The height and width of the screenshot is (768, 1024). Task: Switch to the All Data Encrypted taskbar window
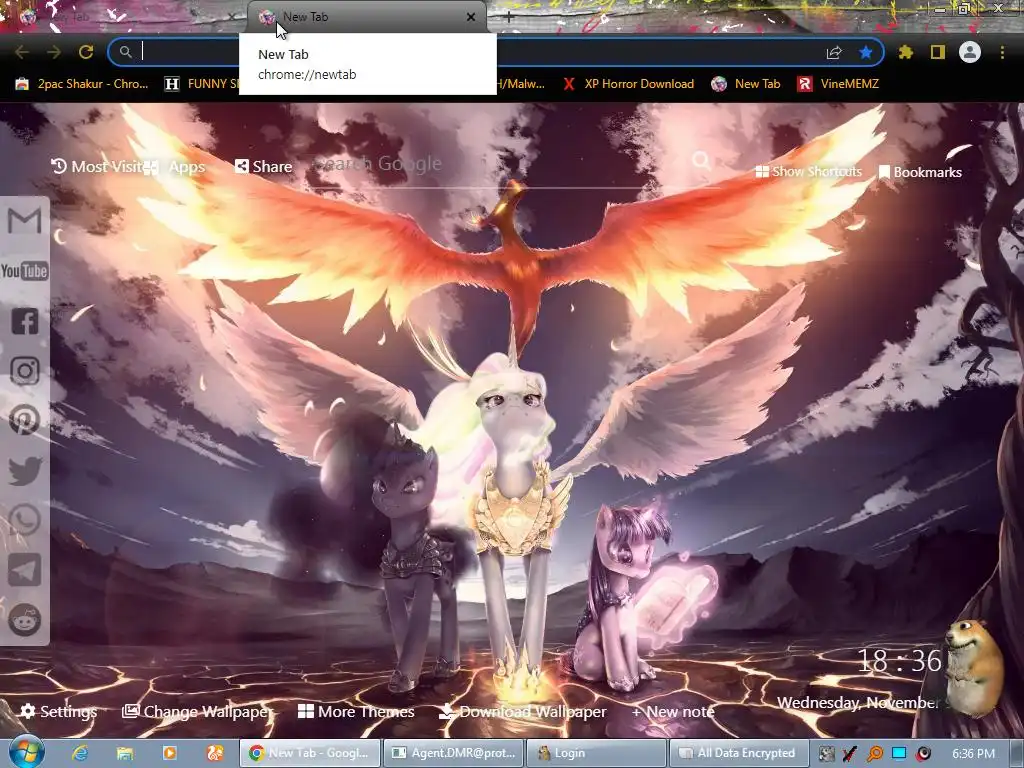click(738, 753)
